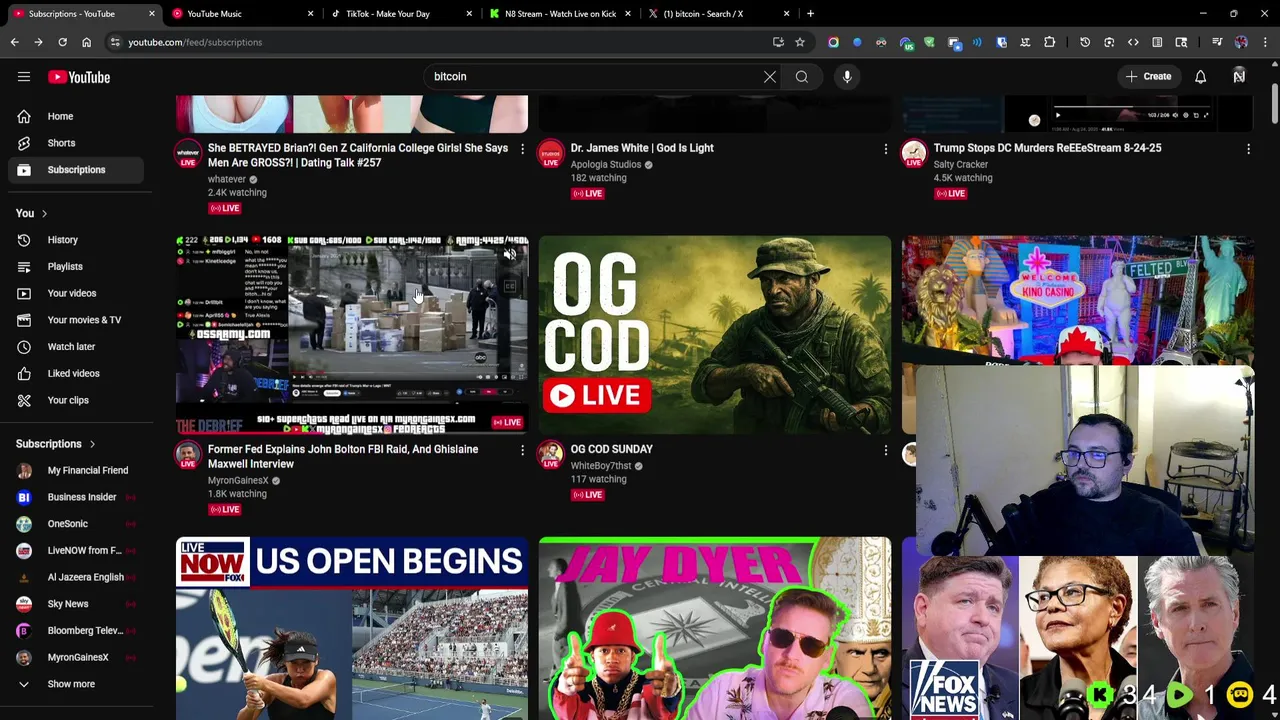This screenshot has width=1280, height=720.
Task: Open Liked videos list
Action: (76, 373)
